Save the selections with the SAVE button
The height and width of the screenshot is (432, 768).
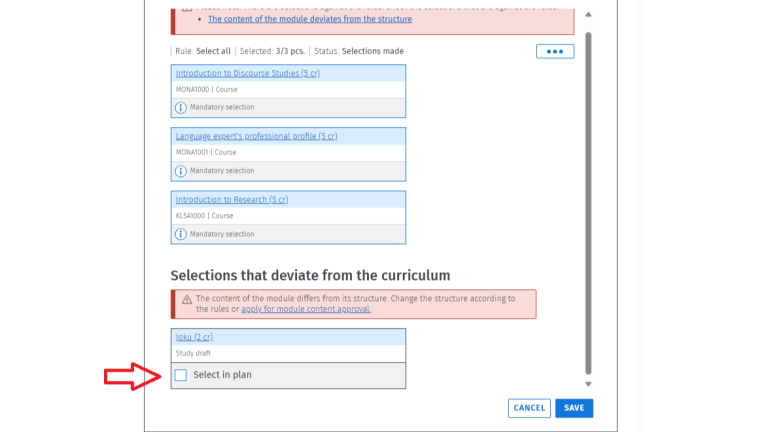574,408
